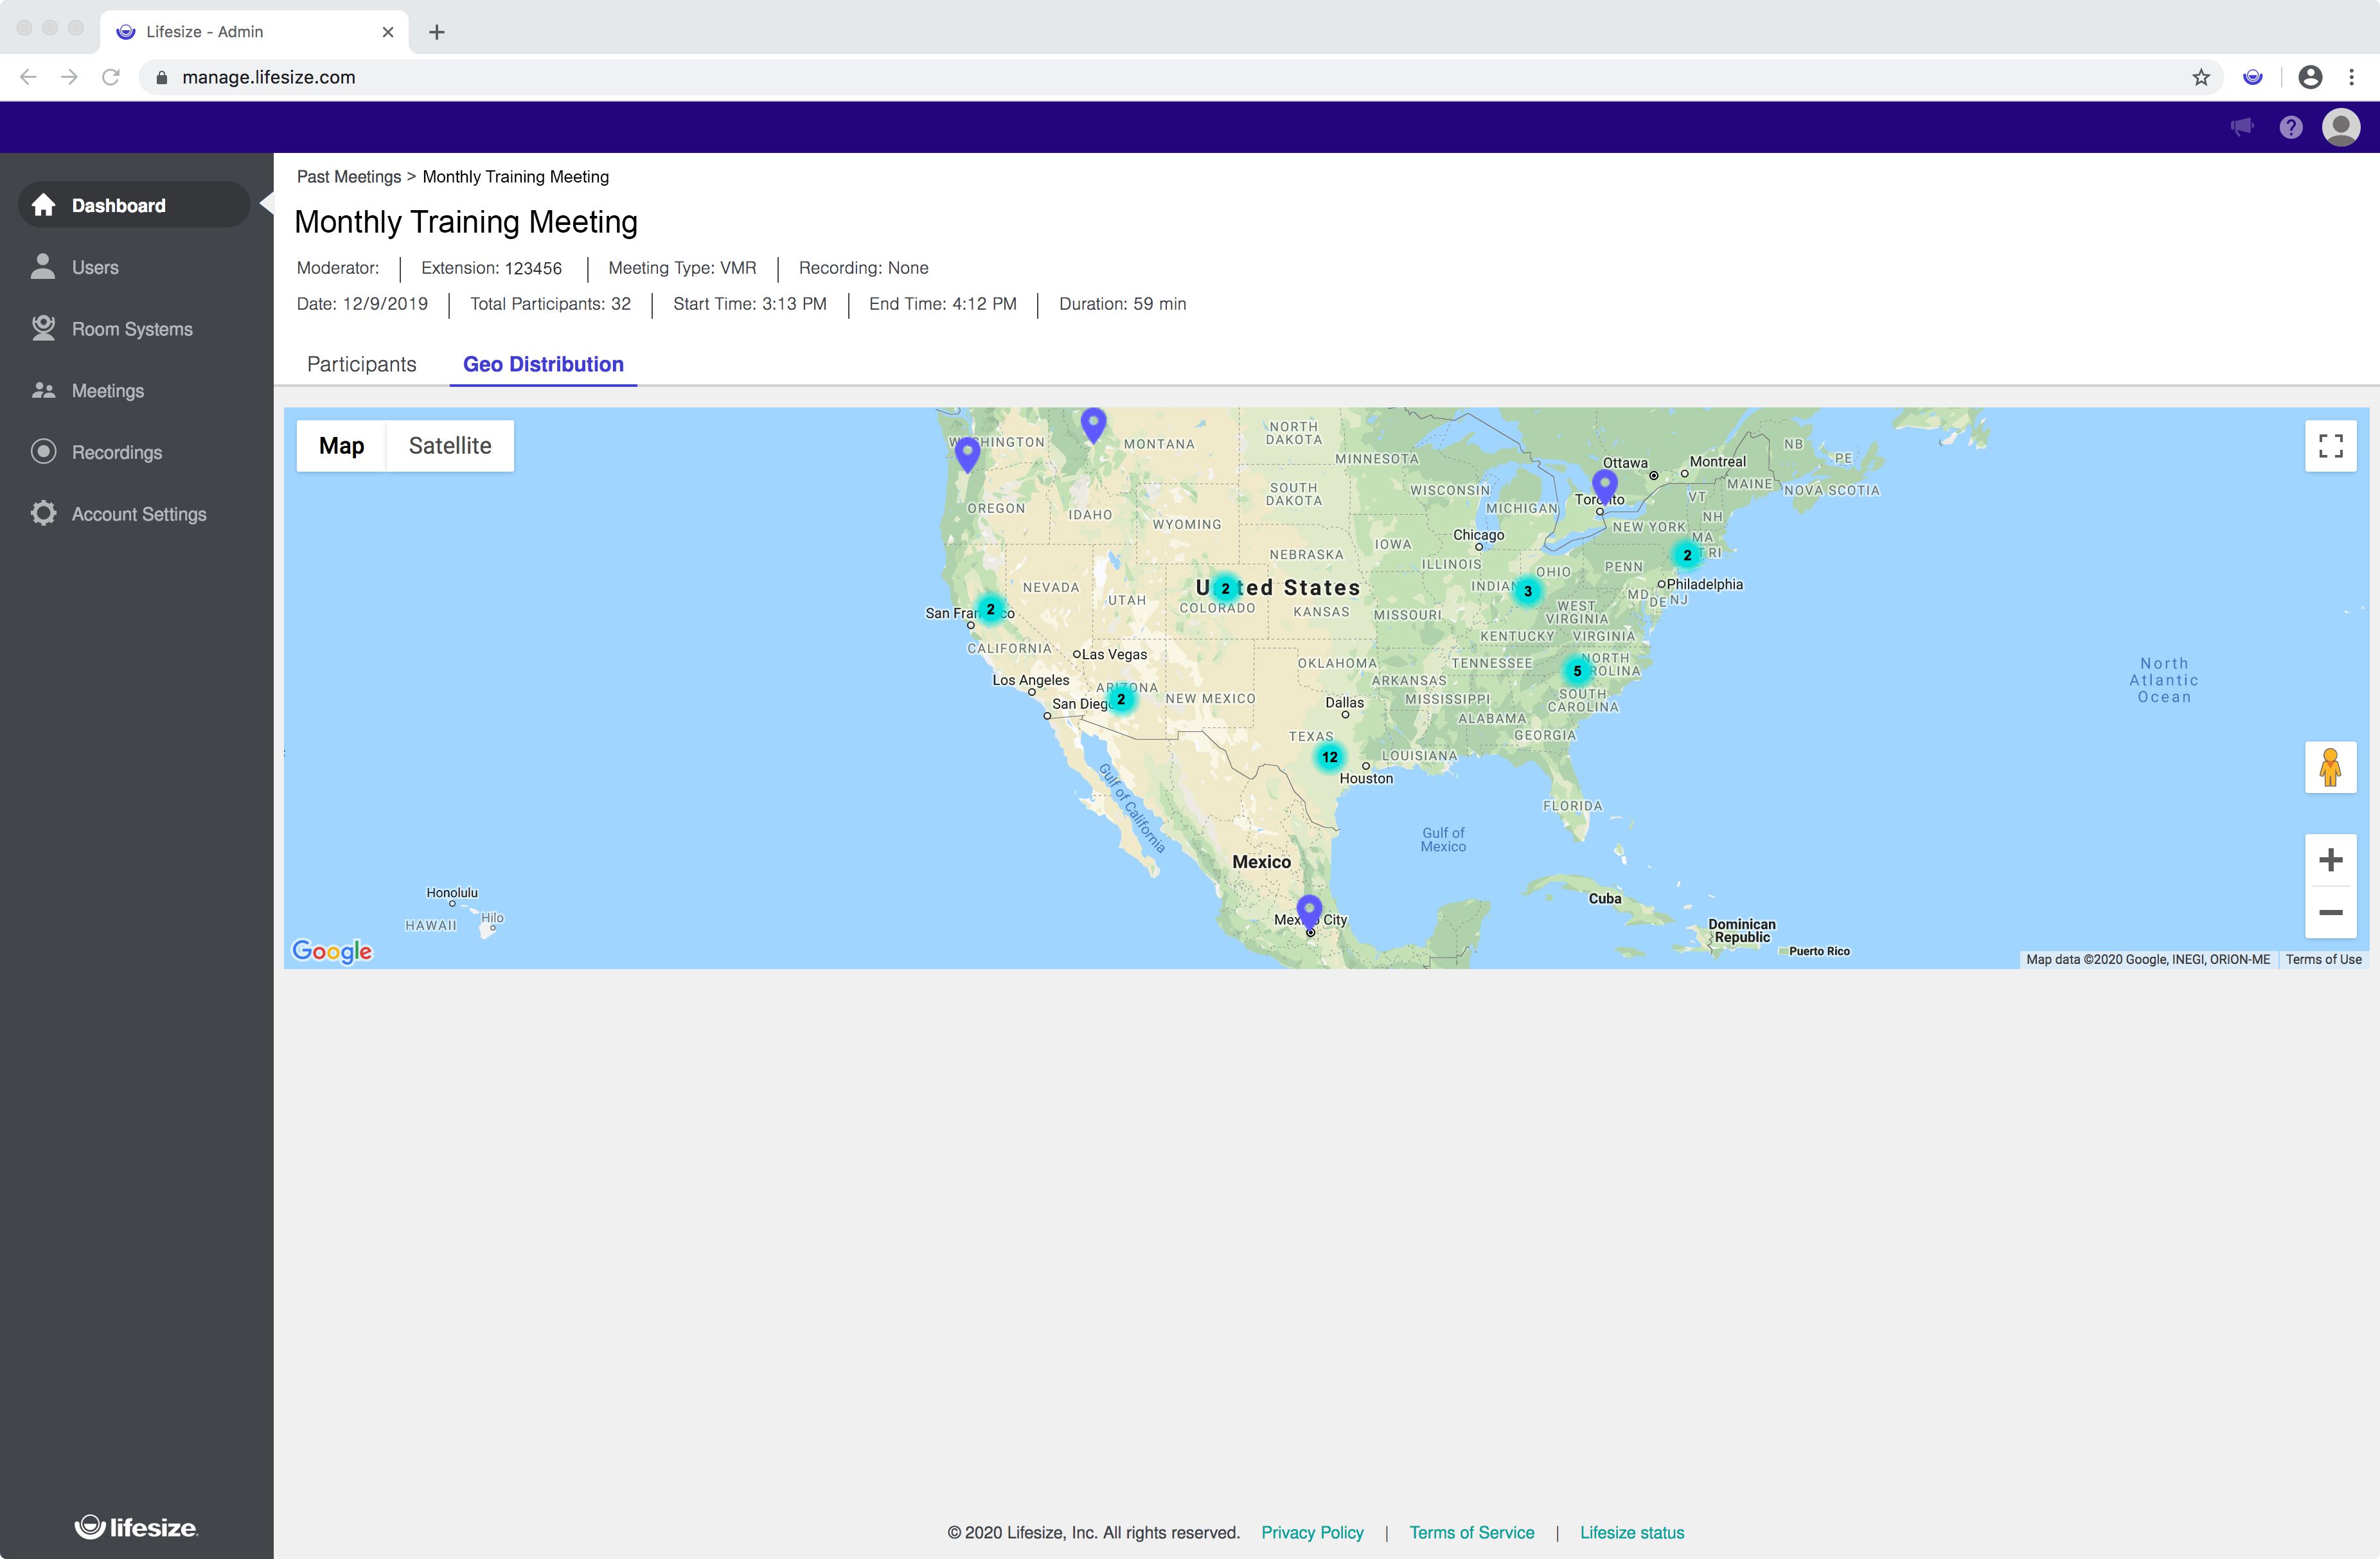Select the Geo Distribution tab
2380x1559 pixels.
(x=543, y=364)
